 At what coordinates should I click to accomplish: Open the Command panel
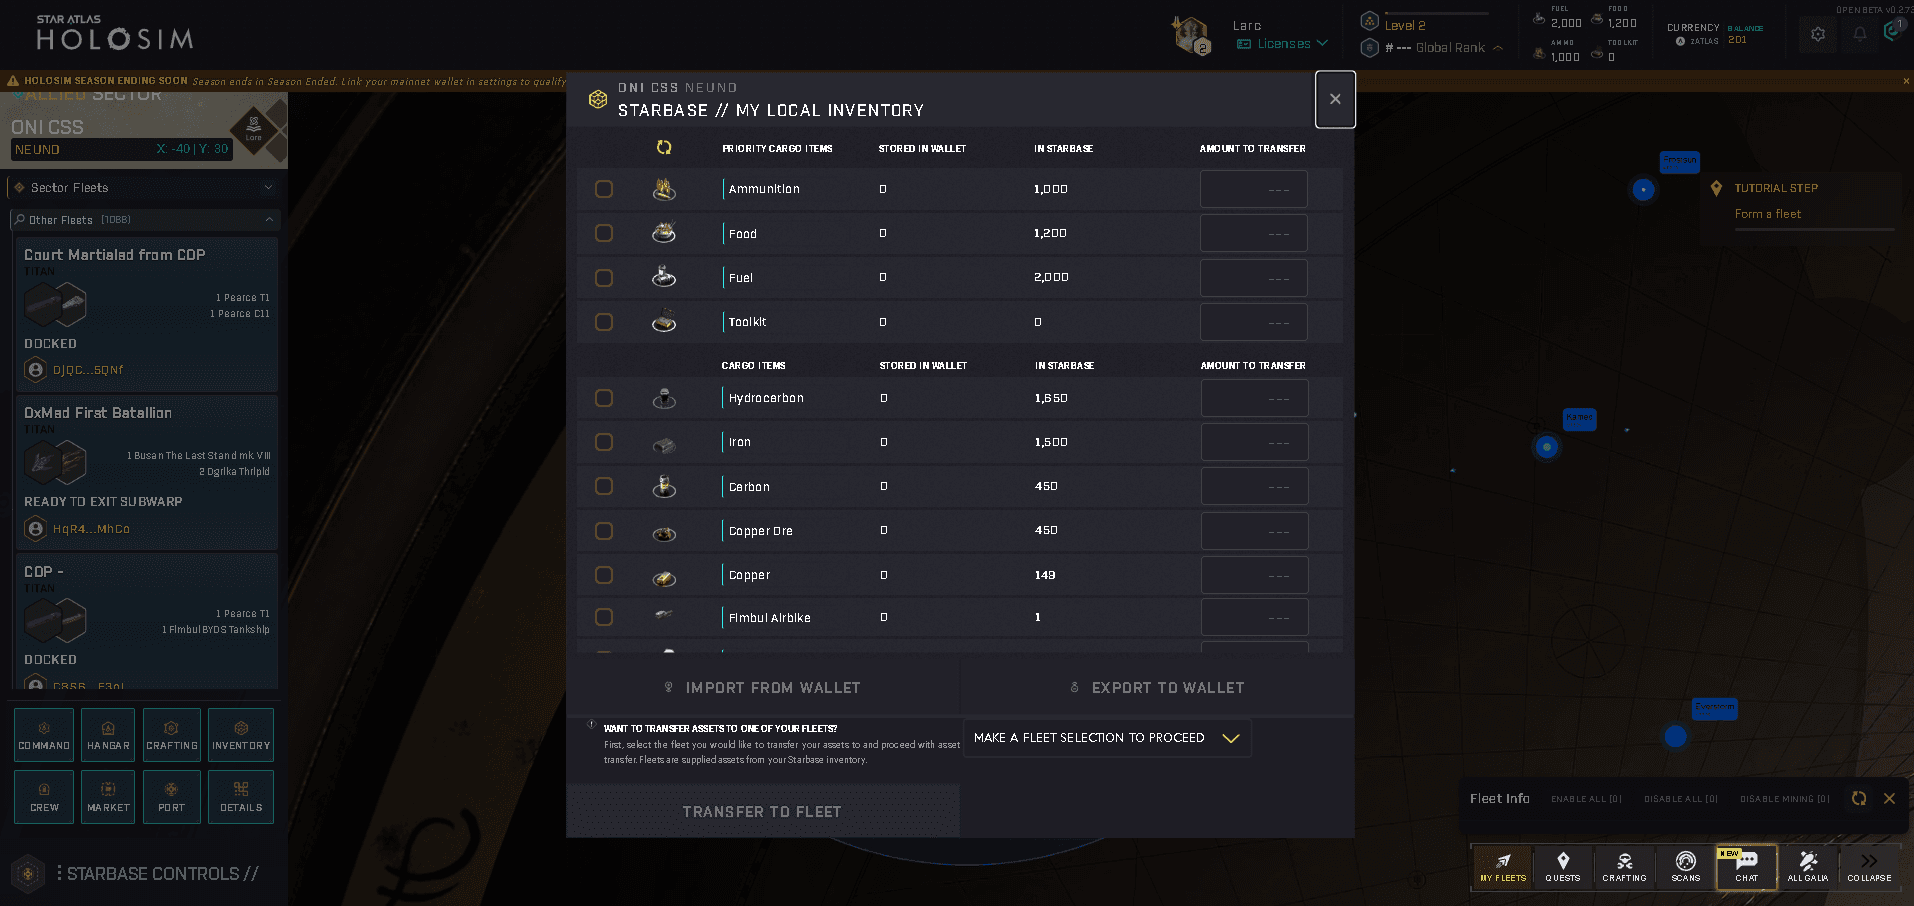pos(43,735)
